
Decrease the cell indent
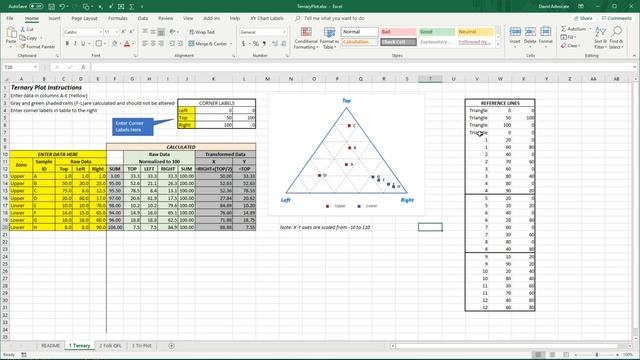click(x=172, y=44)
